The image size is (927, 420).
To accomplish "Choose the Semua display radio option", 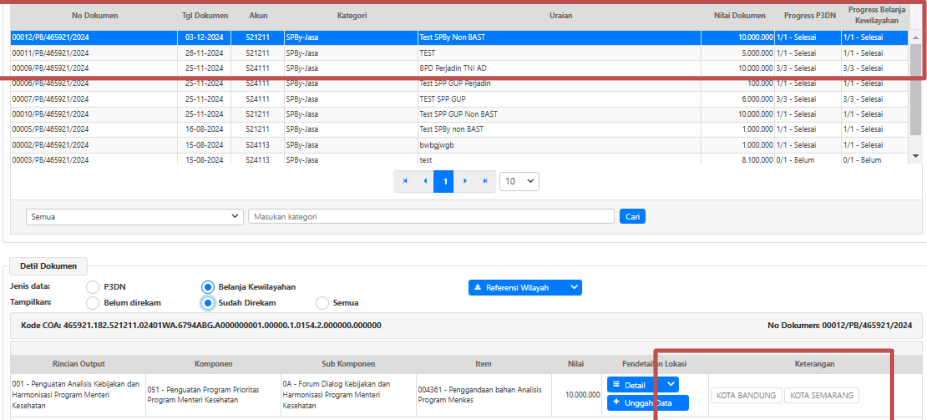I will pos(322,302).
